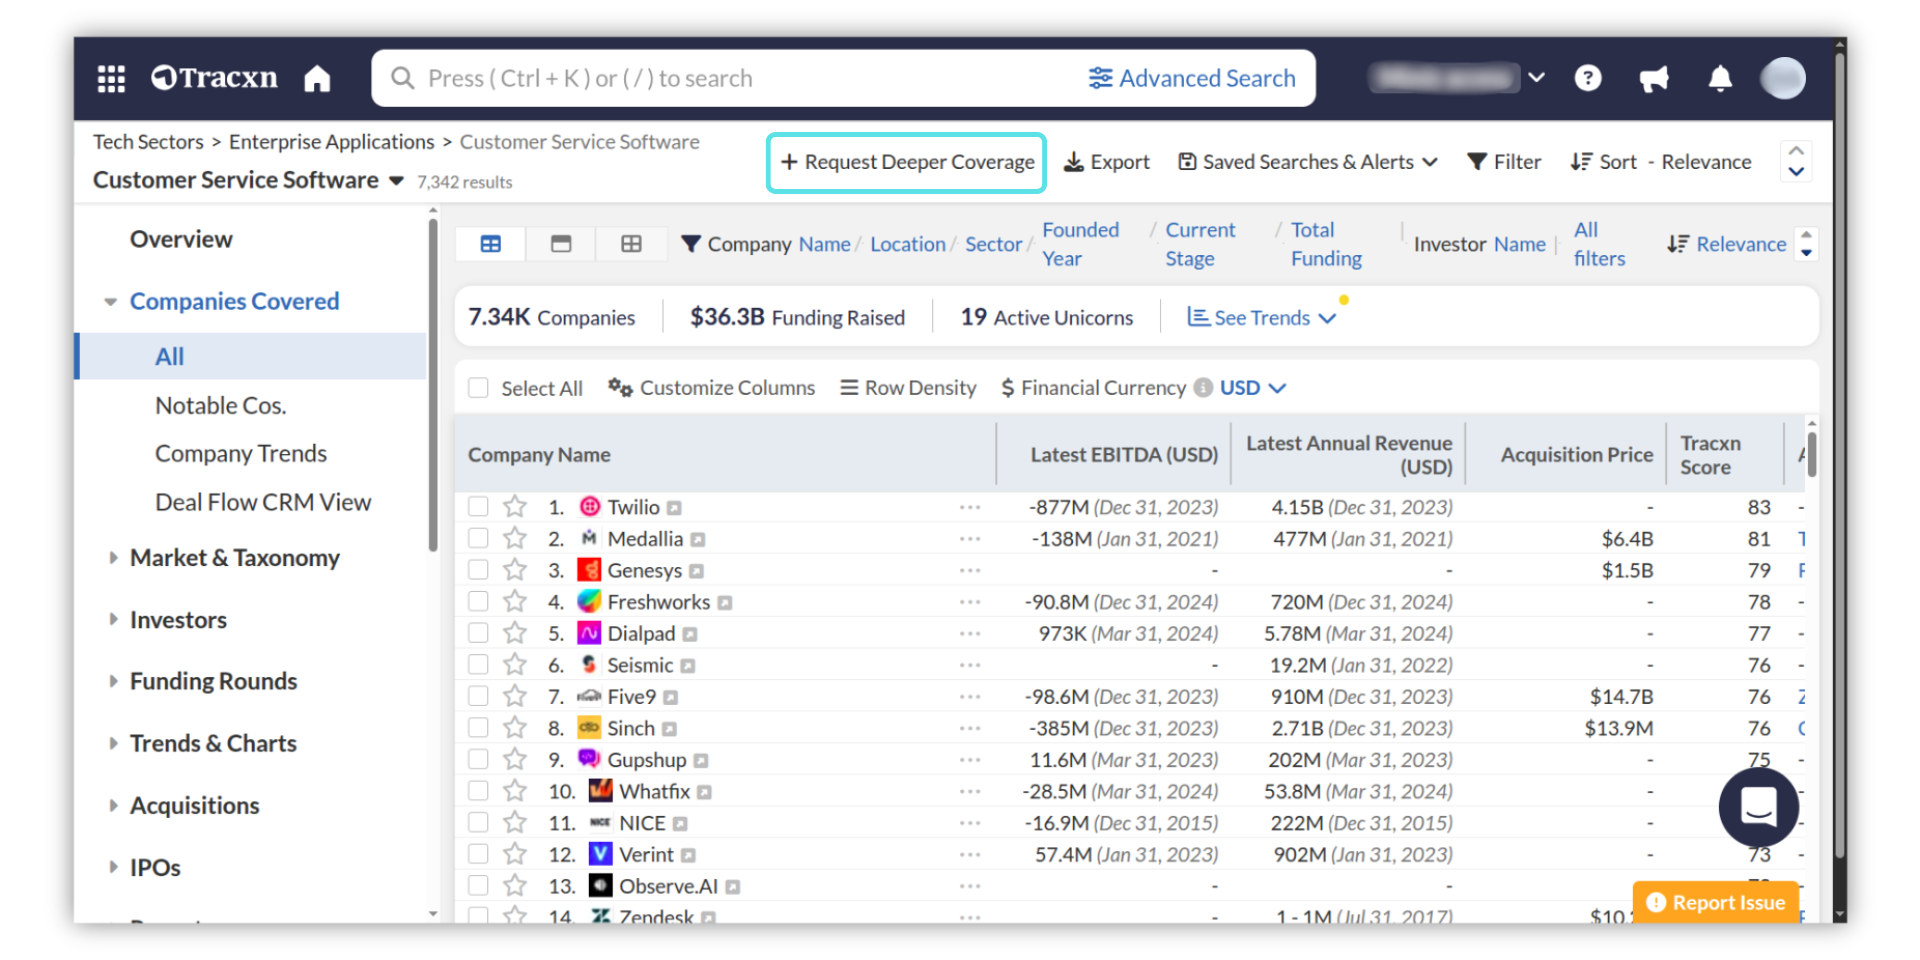1920x960 pixels.
Task: Click Request Deeper Coverage button
Action: tap(906, 162)
